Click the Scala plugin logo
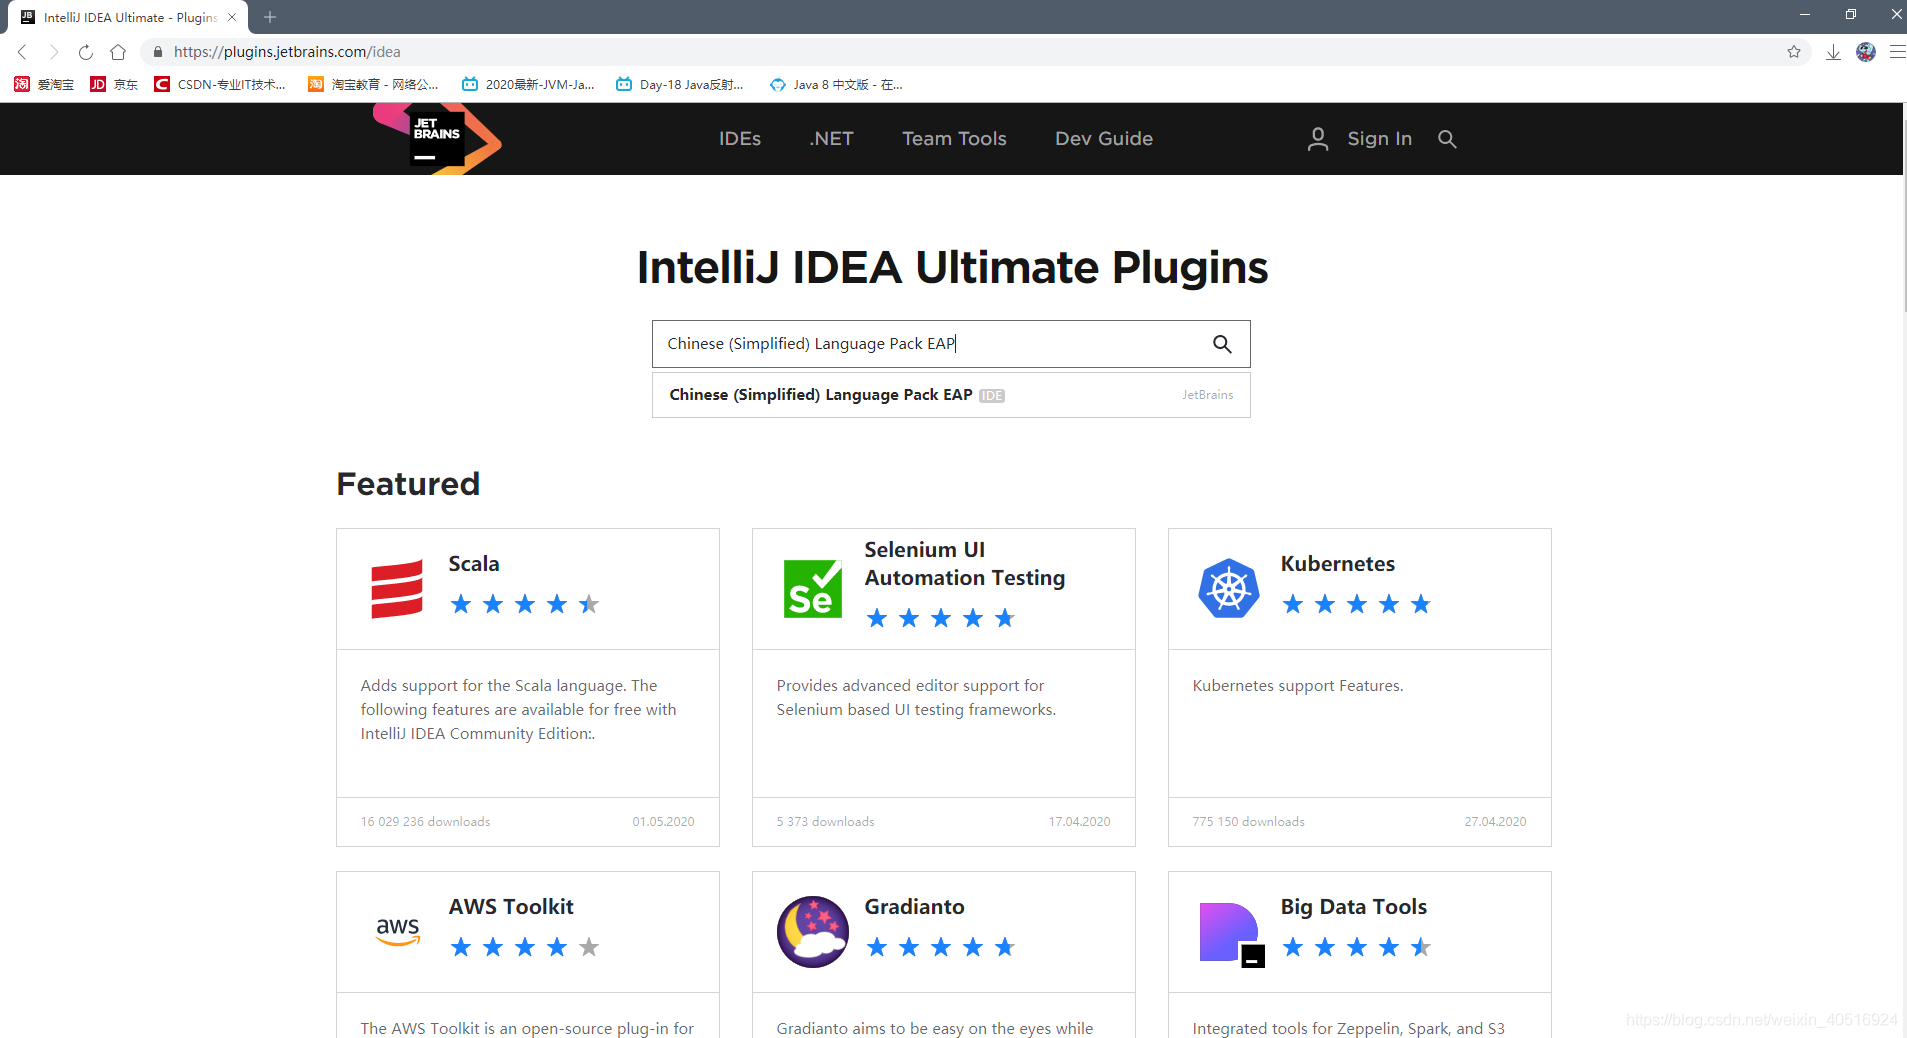This screenshot has width=1907, height=1038. pyautogui.click(x=397, y=589)
